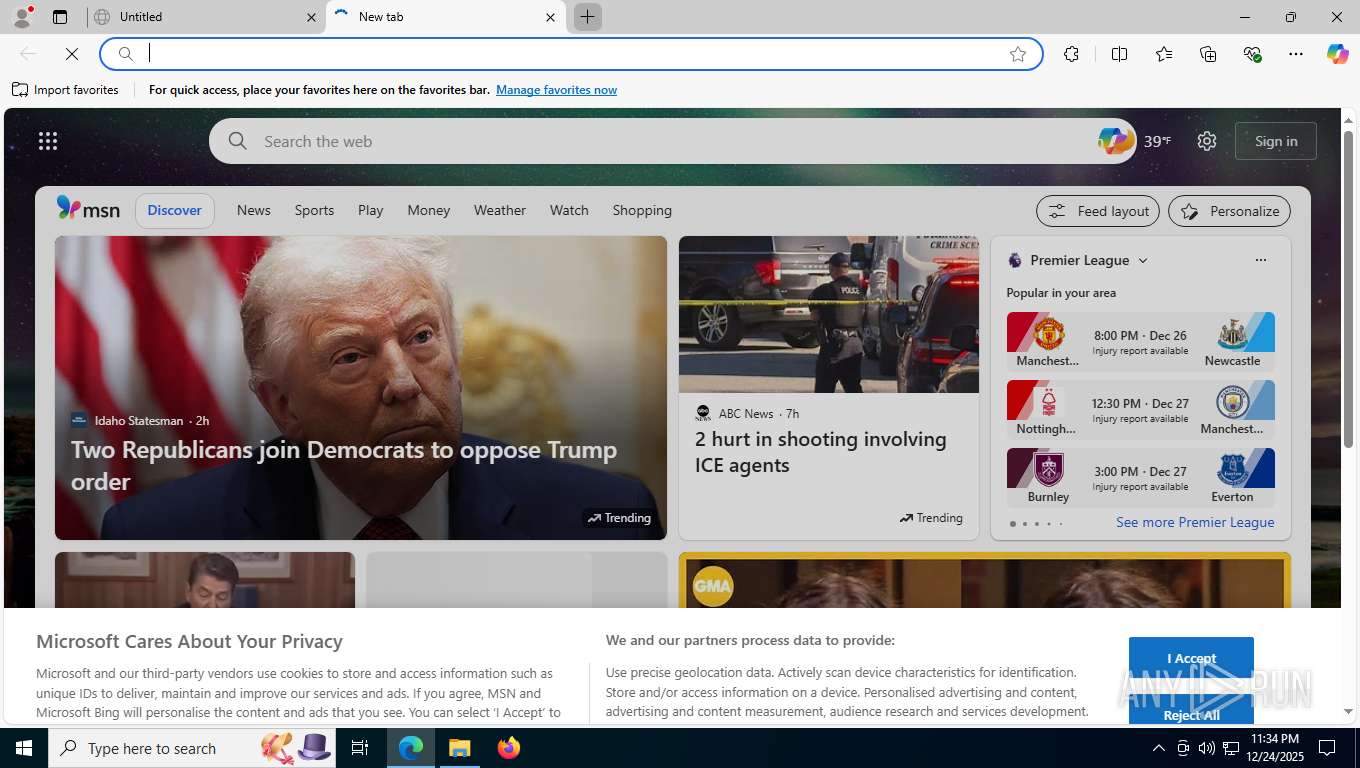Open network status tray icon
Screen dimensions: 1360x768
1230,748
